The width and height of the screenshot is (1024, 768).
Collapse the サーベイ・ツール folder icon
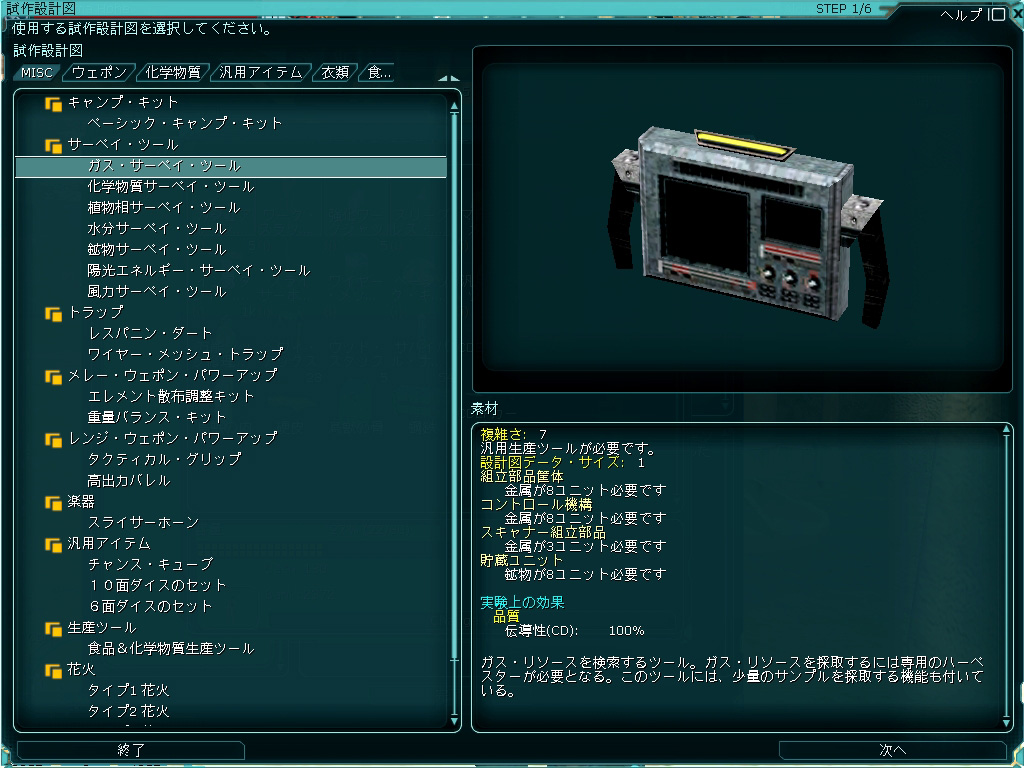53,146
